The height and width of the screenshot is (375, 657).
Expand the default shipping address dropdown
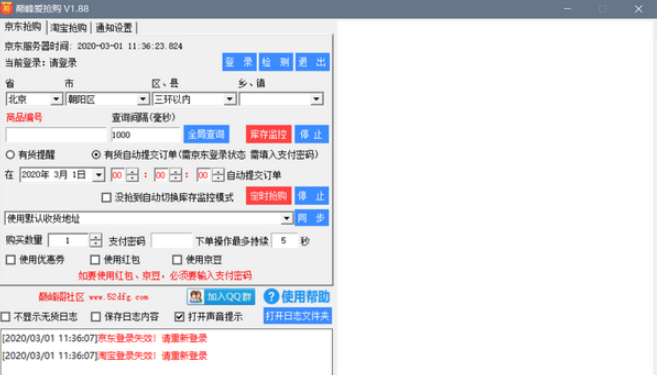coord(287,218)
